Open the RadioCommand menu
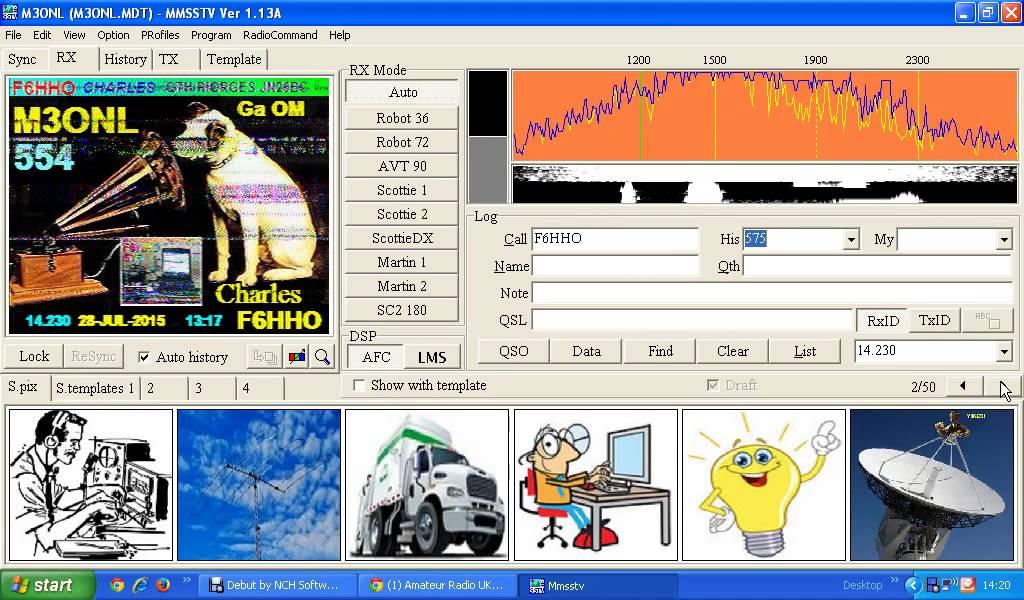This screenshot has width=1024, height=600. click(x=280, y=35)
